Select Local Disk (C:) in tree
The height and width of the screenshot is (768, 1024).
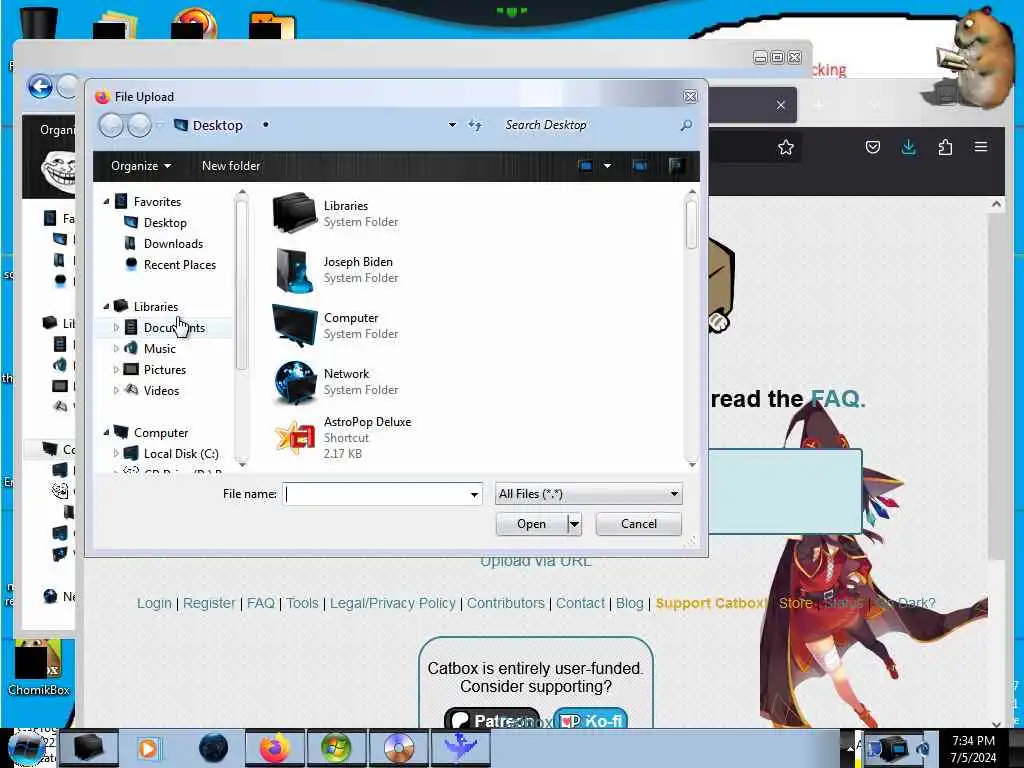pos(180,453)
